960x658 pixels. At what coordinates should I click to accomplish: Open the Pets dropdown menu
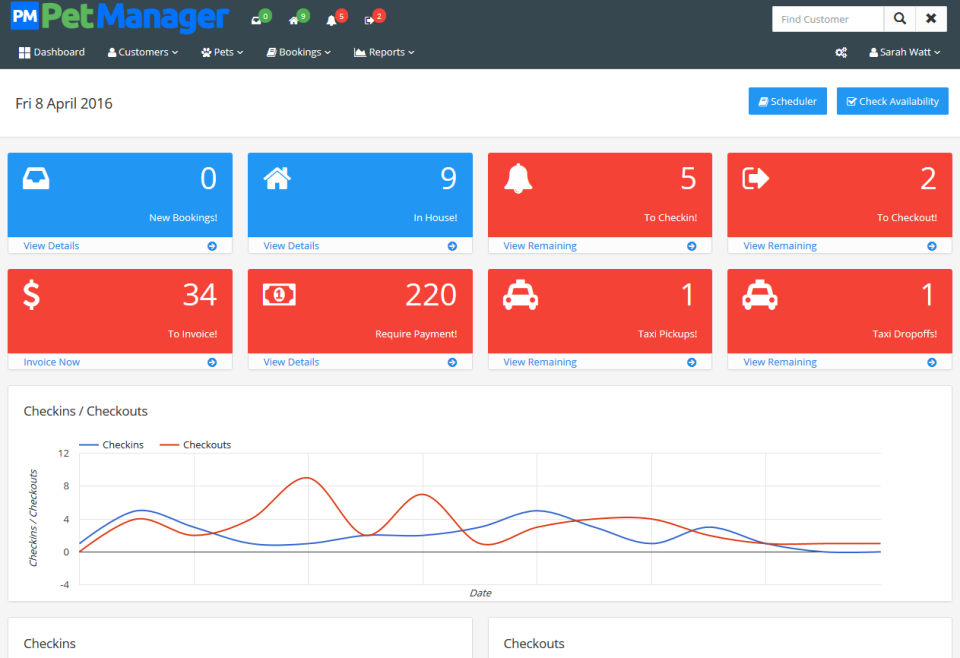click(221, 52)
